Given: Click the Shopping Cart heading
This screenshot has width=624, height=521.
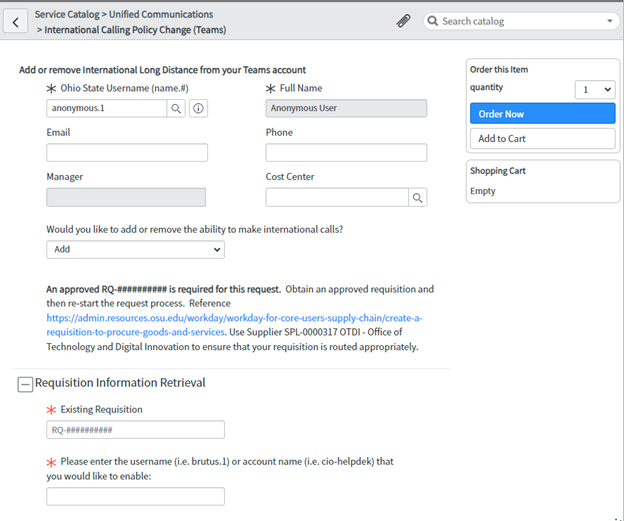Looking at the screenshot, I should (498, 171).
